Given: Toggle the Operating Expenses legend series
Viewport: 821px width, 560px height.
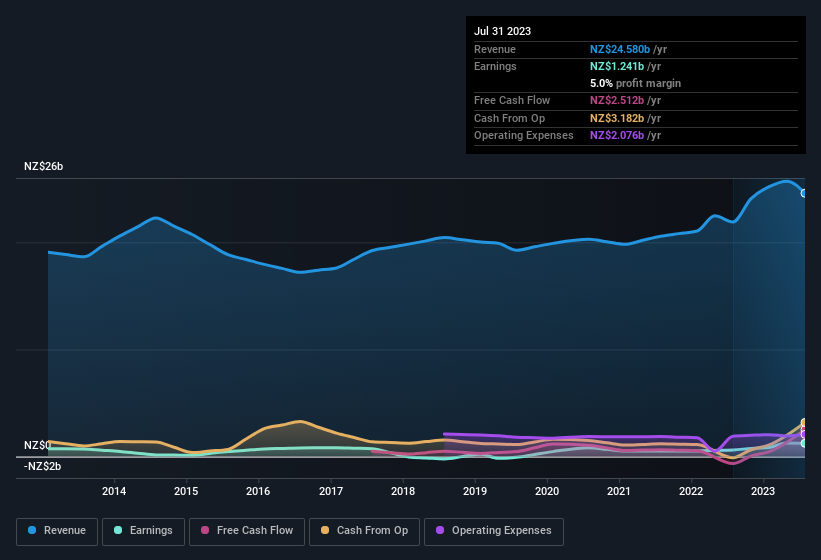Looking at the screenshot, I should coord(494,531).
